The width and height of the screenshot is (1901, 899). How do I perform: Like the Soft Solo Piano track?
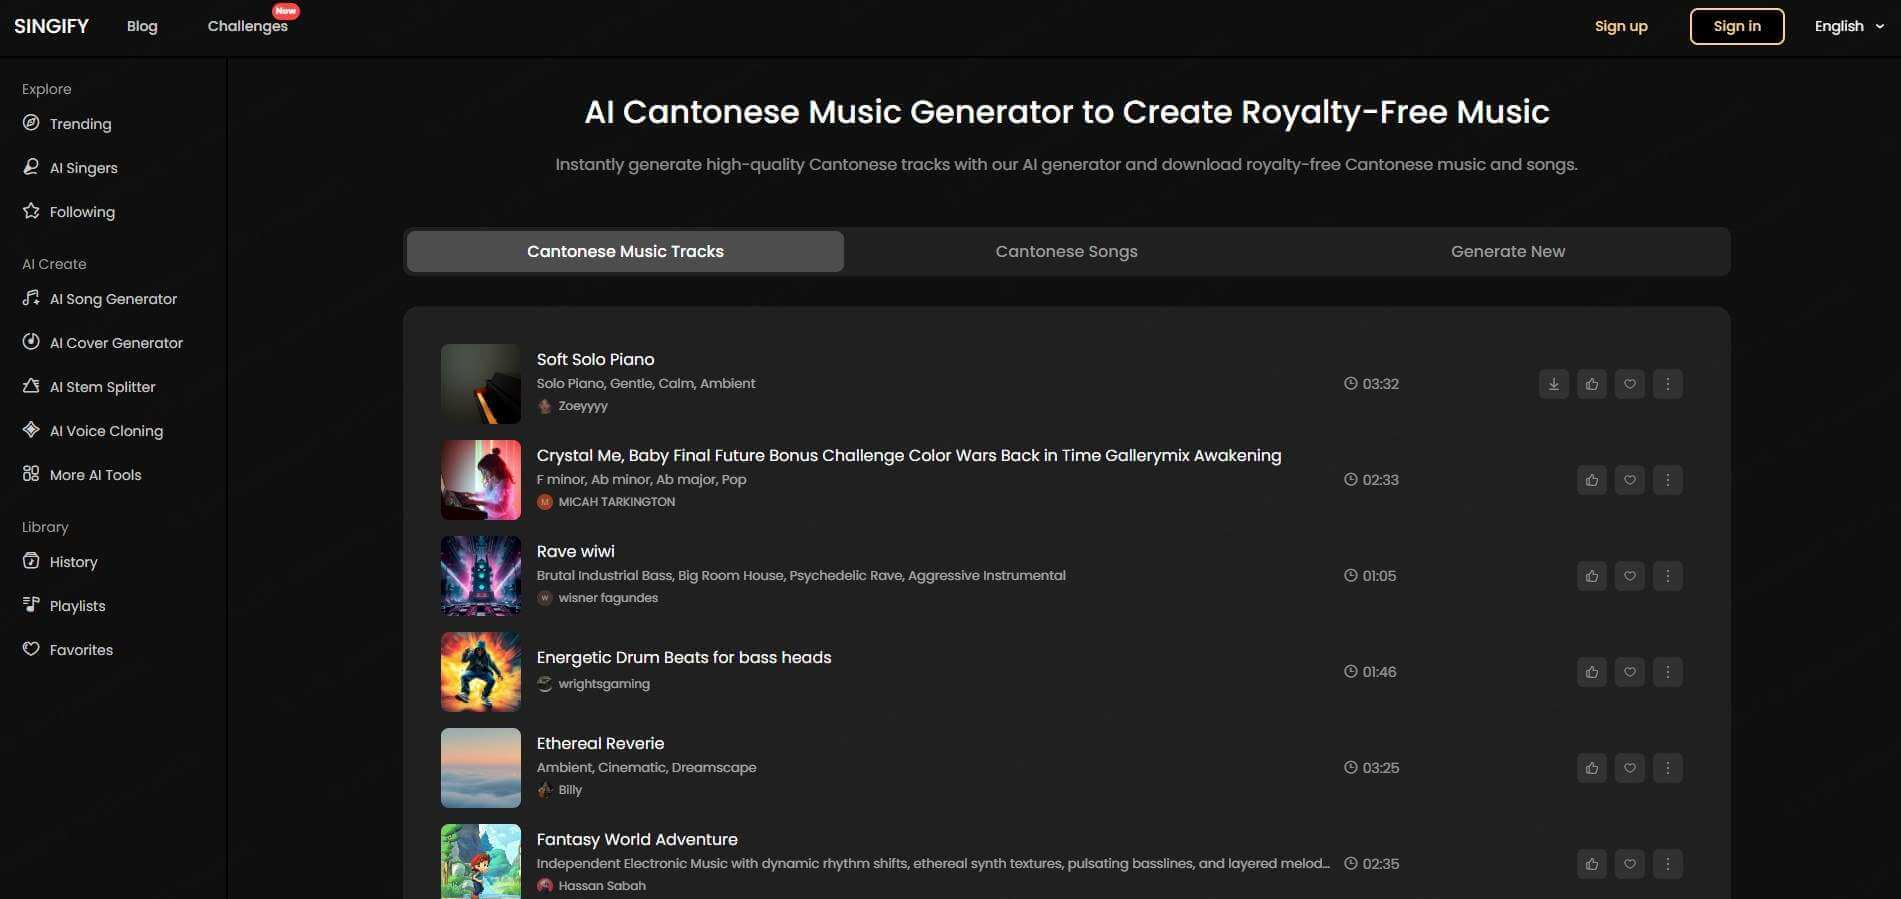1591,384
